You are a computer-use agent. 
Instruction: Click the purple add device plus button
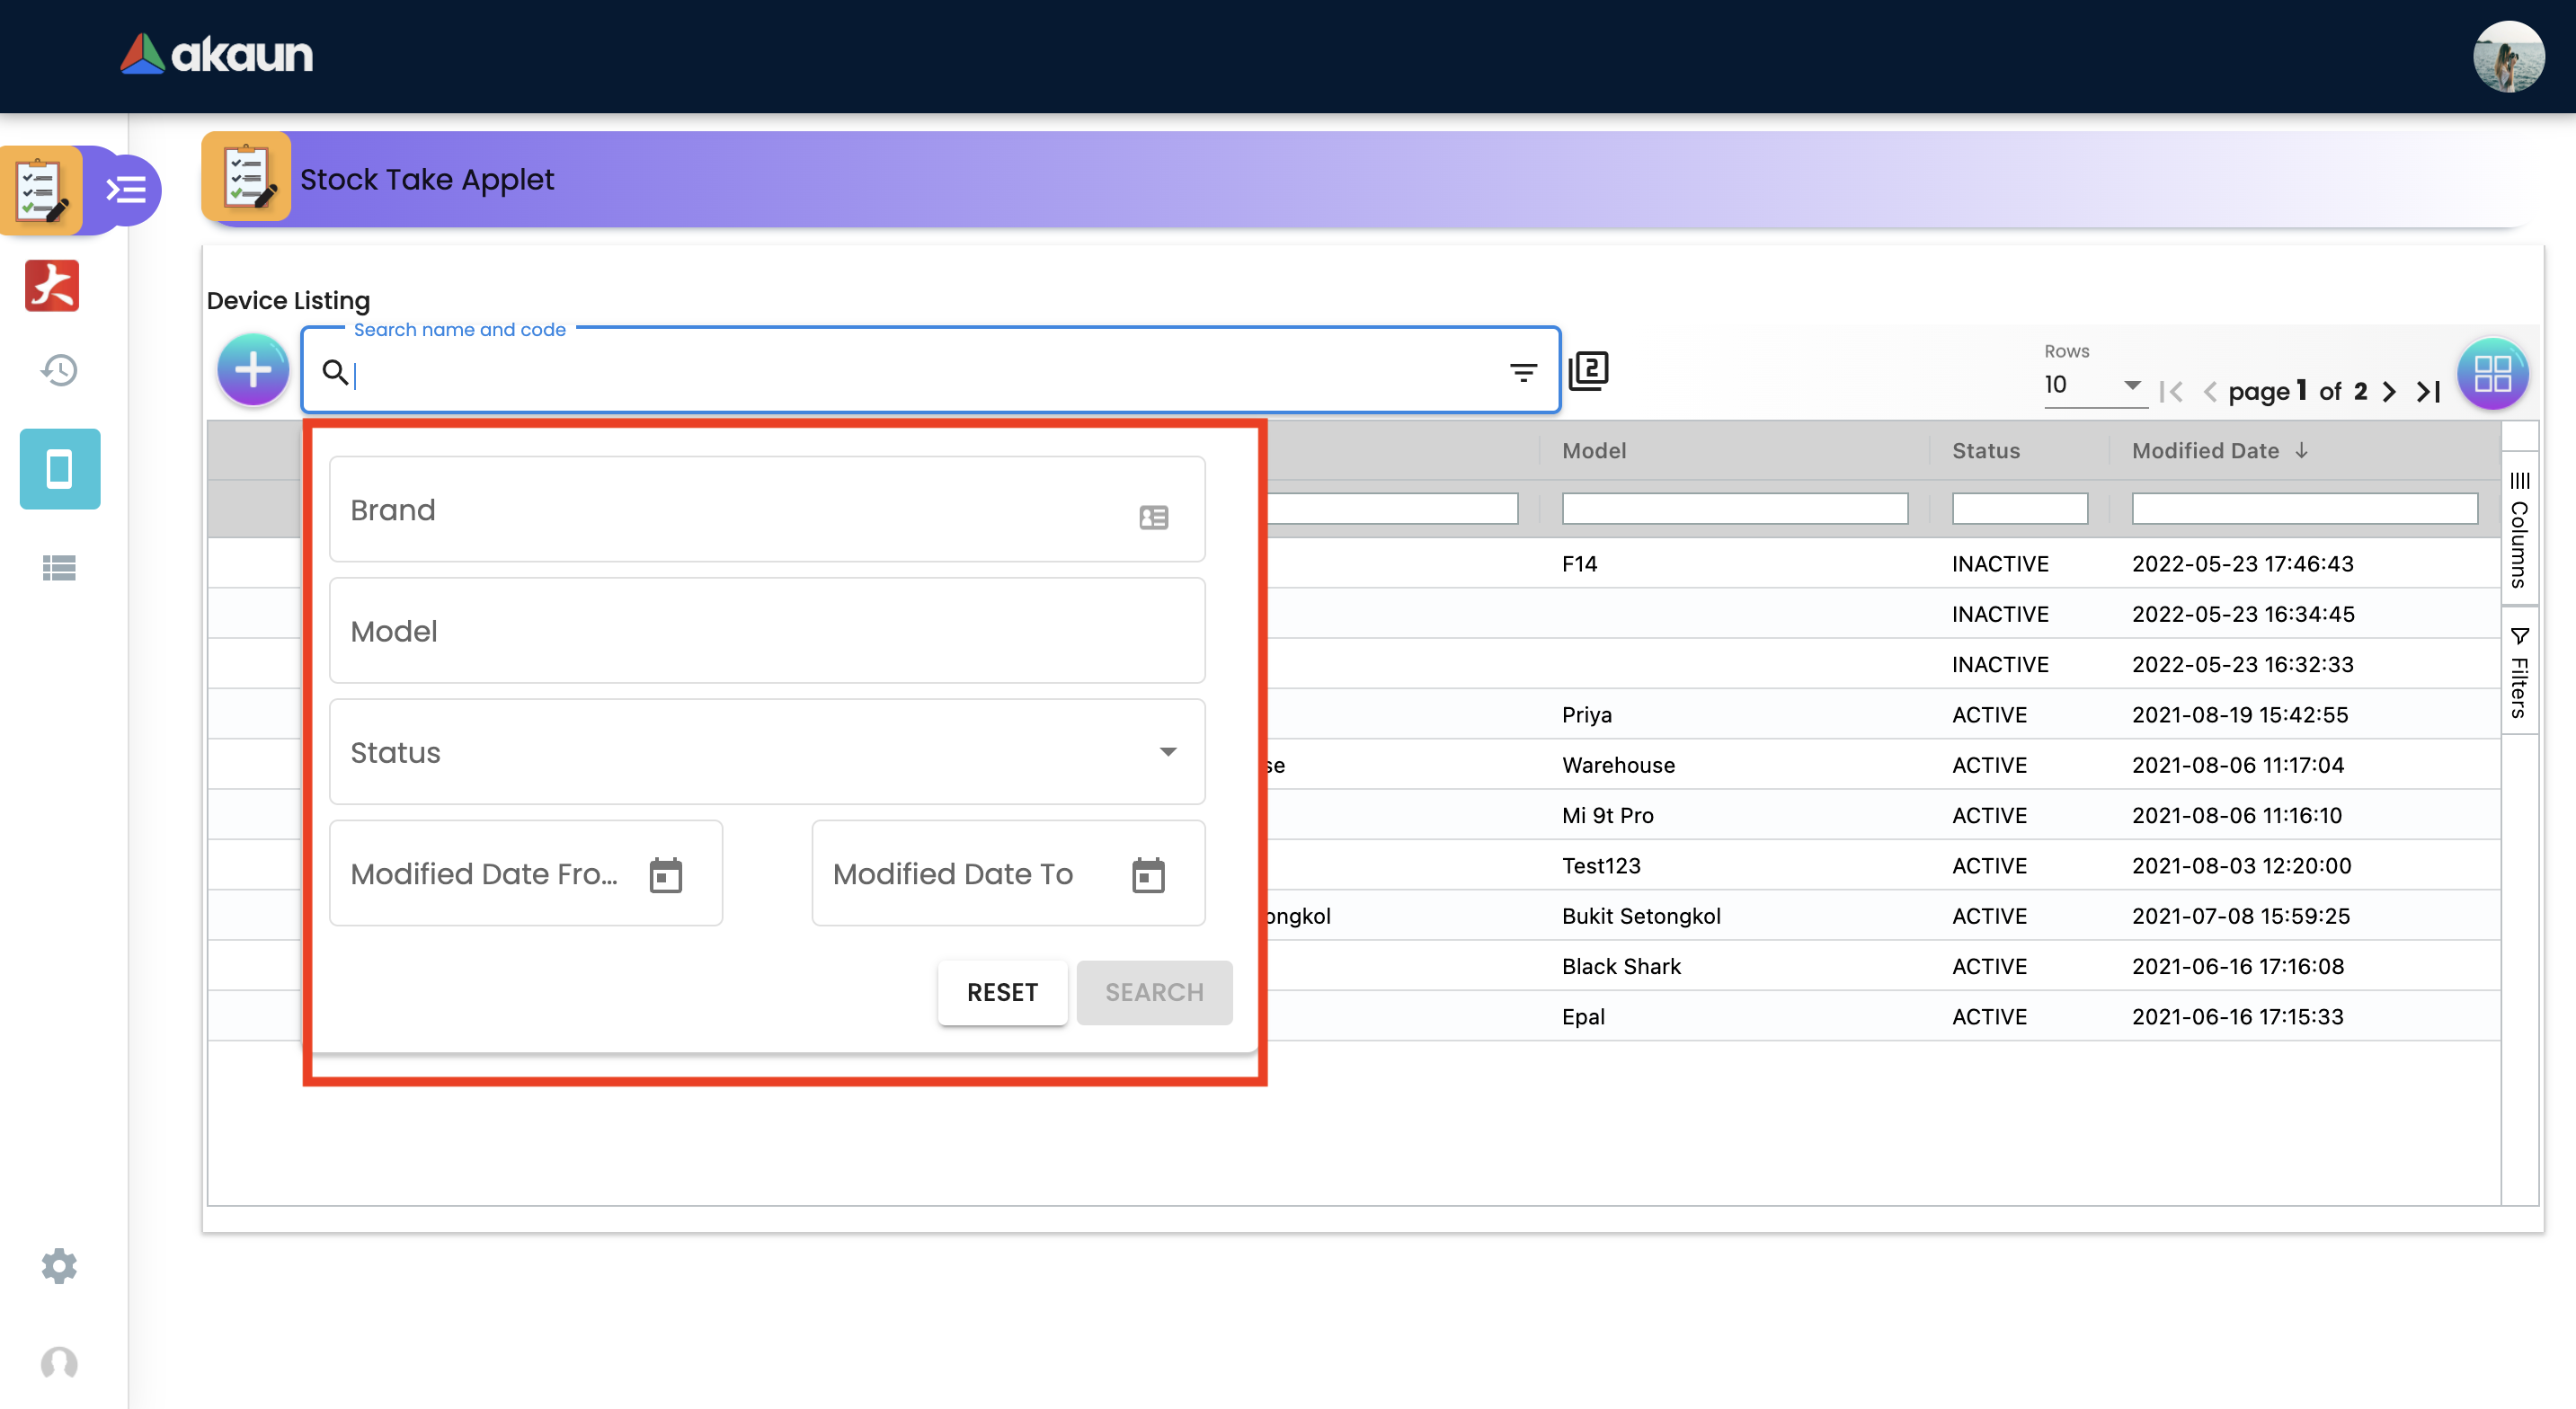(253, 370)
